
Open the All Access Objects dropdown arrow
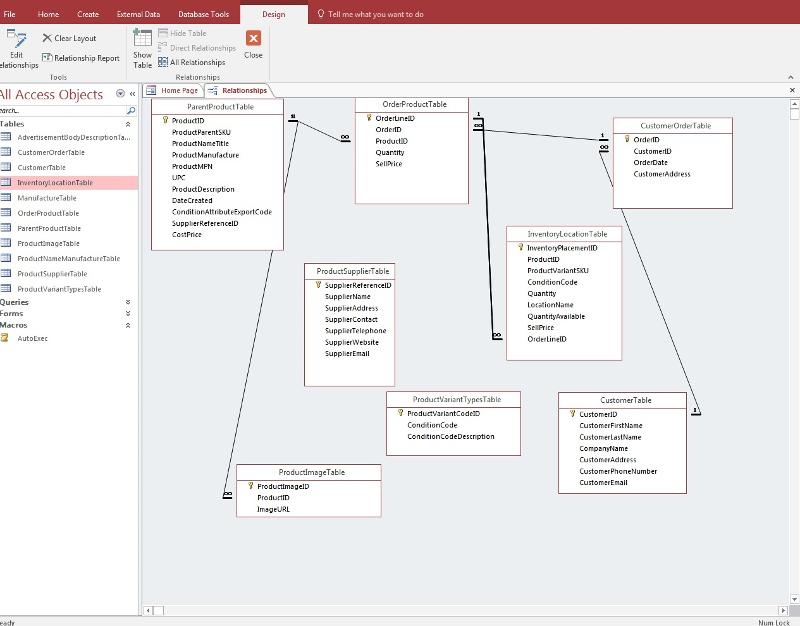tap(120, 94)
